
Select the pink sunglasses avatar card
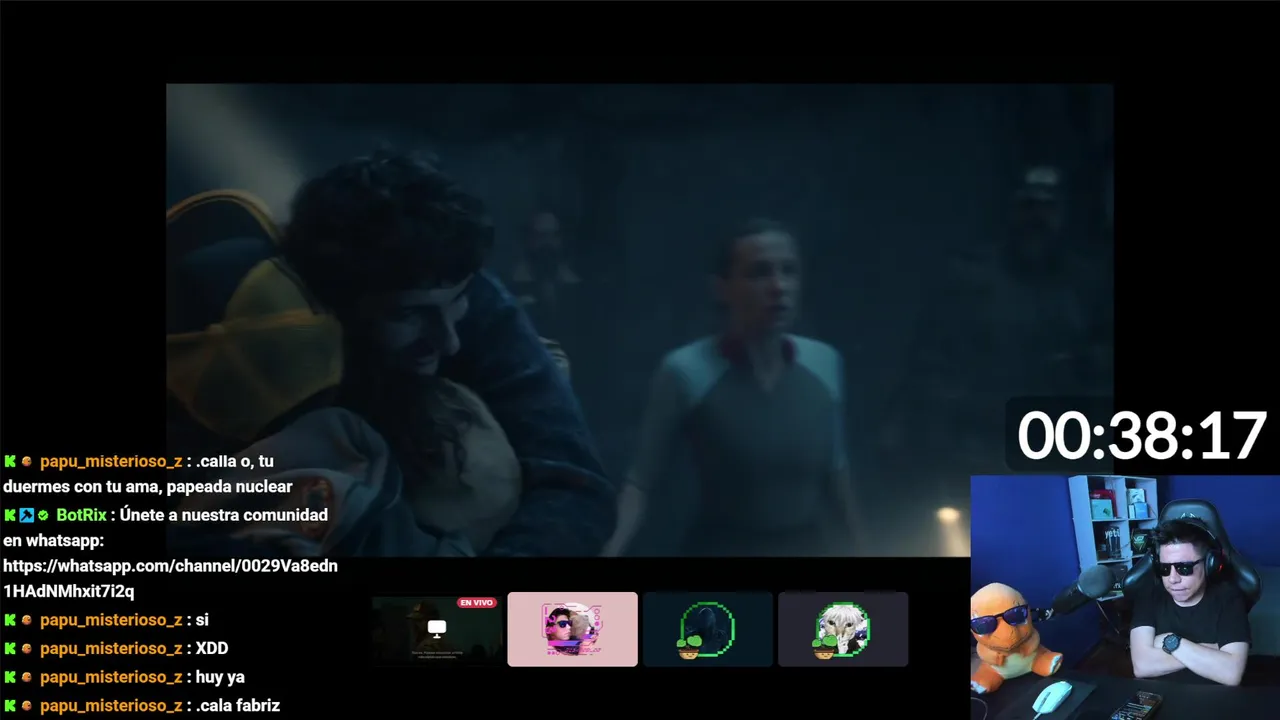572,629
